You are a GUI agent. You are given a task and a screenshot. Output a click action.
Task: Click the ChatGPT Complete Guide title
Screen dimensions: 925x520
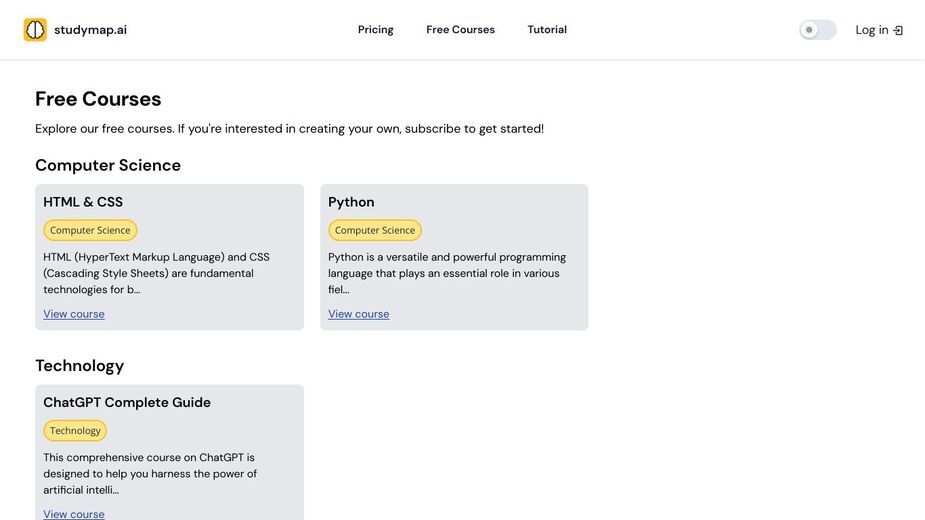(127, 403)
